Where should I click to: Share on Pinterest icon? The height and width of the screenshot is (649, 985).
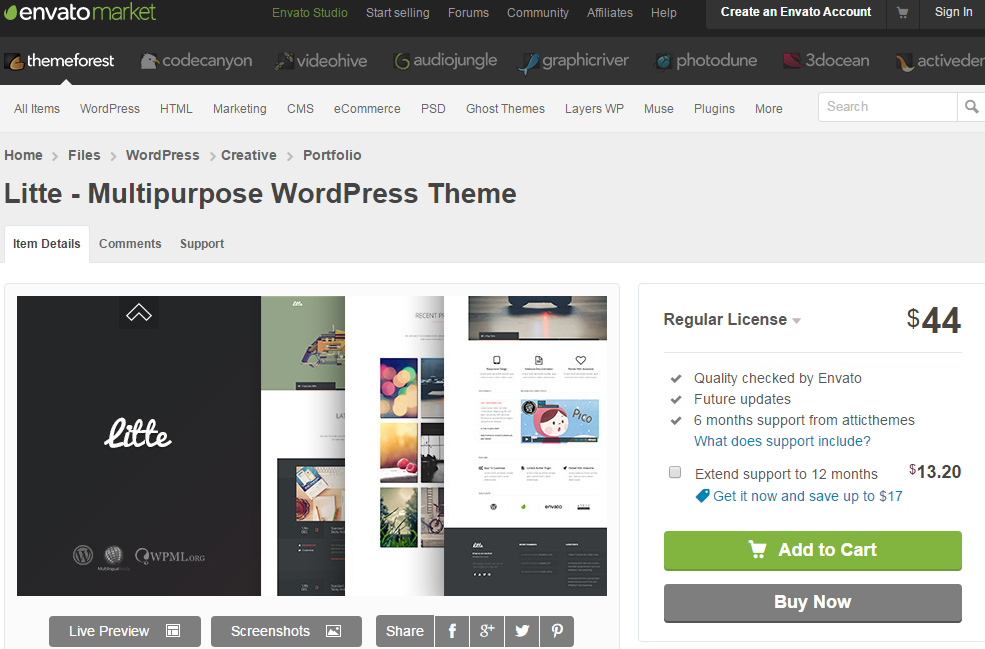tap(557, 631)
